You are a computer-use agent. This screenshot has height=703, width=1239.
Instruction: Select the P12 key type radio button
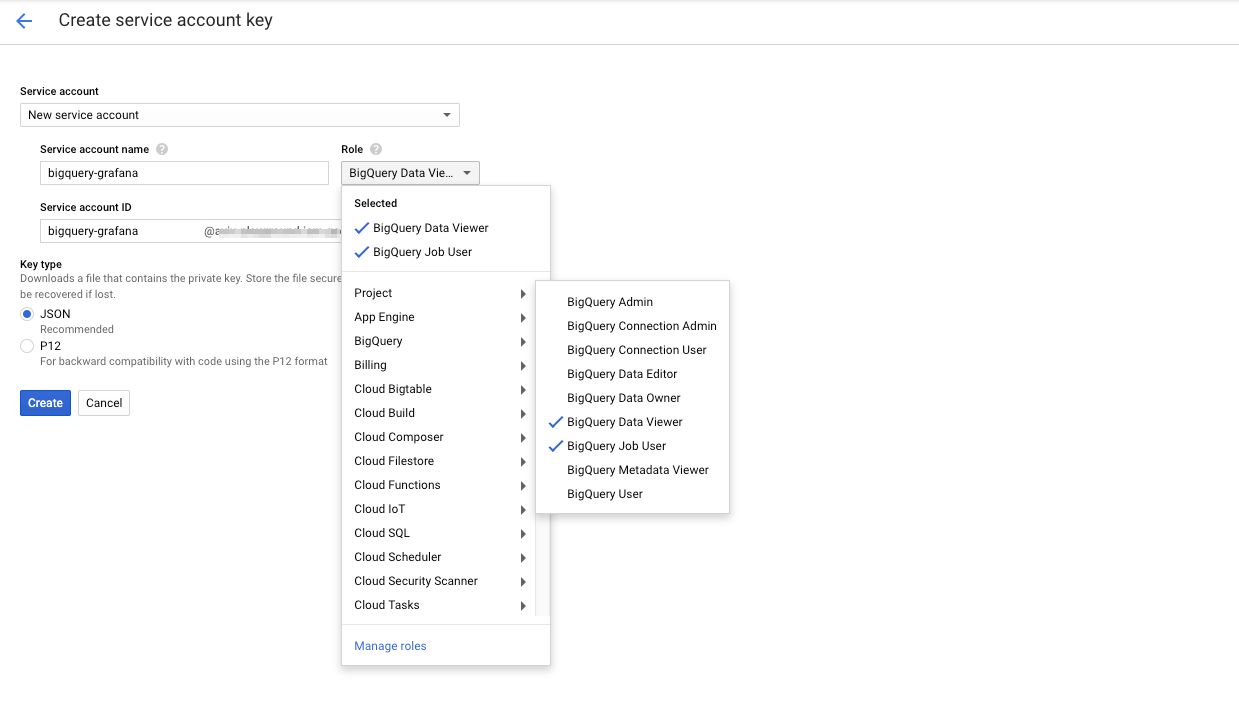(27, 346)
